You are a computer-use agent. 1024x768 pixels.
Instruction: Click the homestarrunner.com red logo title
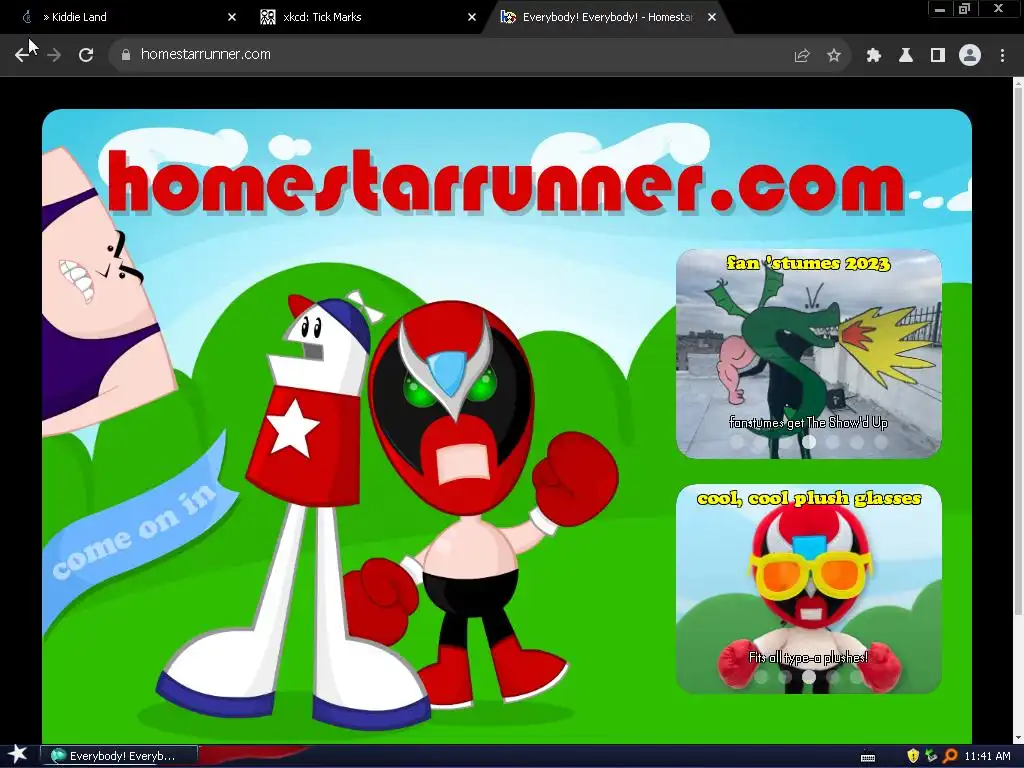(506, 181)
